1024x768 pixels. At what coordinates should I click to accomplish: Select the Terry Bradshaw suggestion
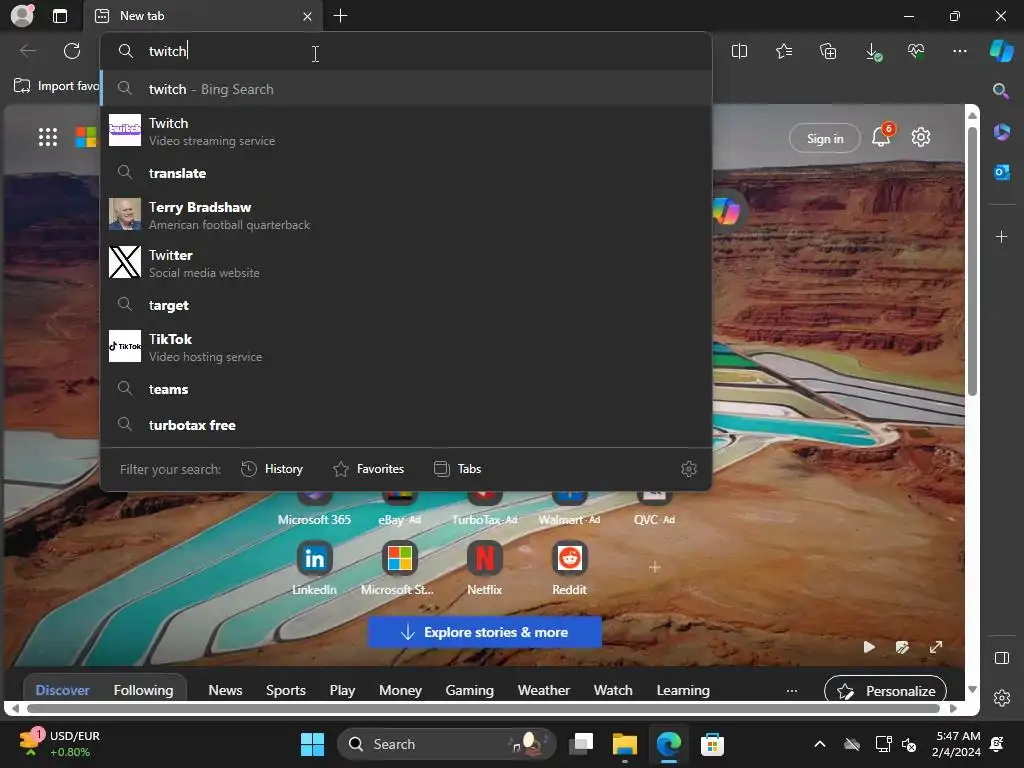pos(406,215)
